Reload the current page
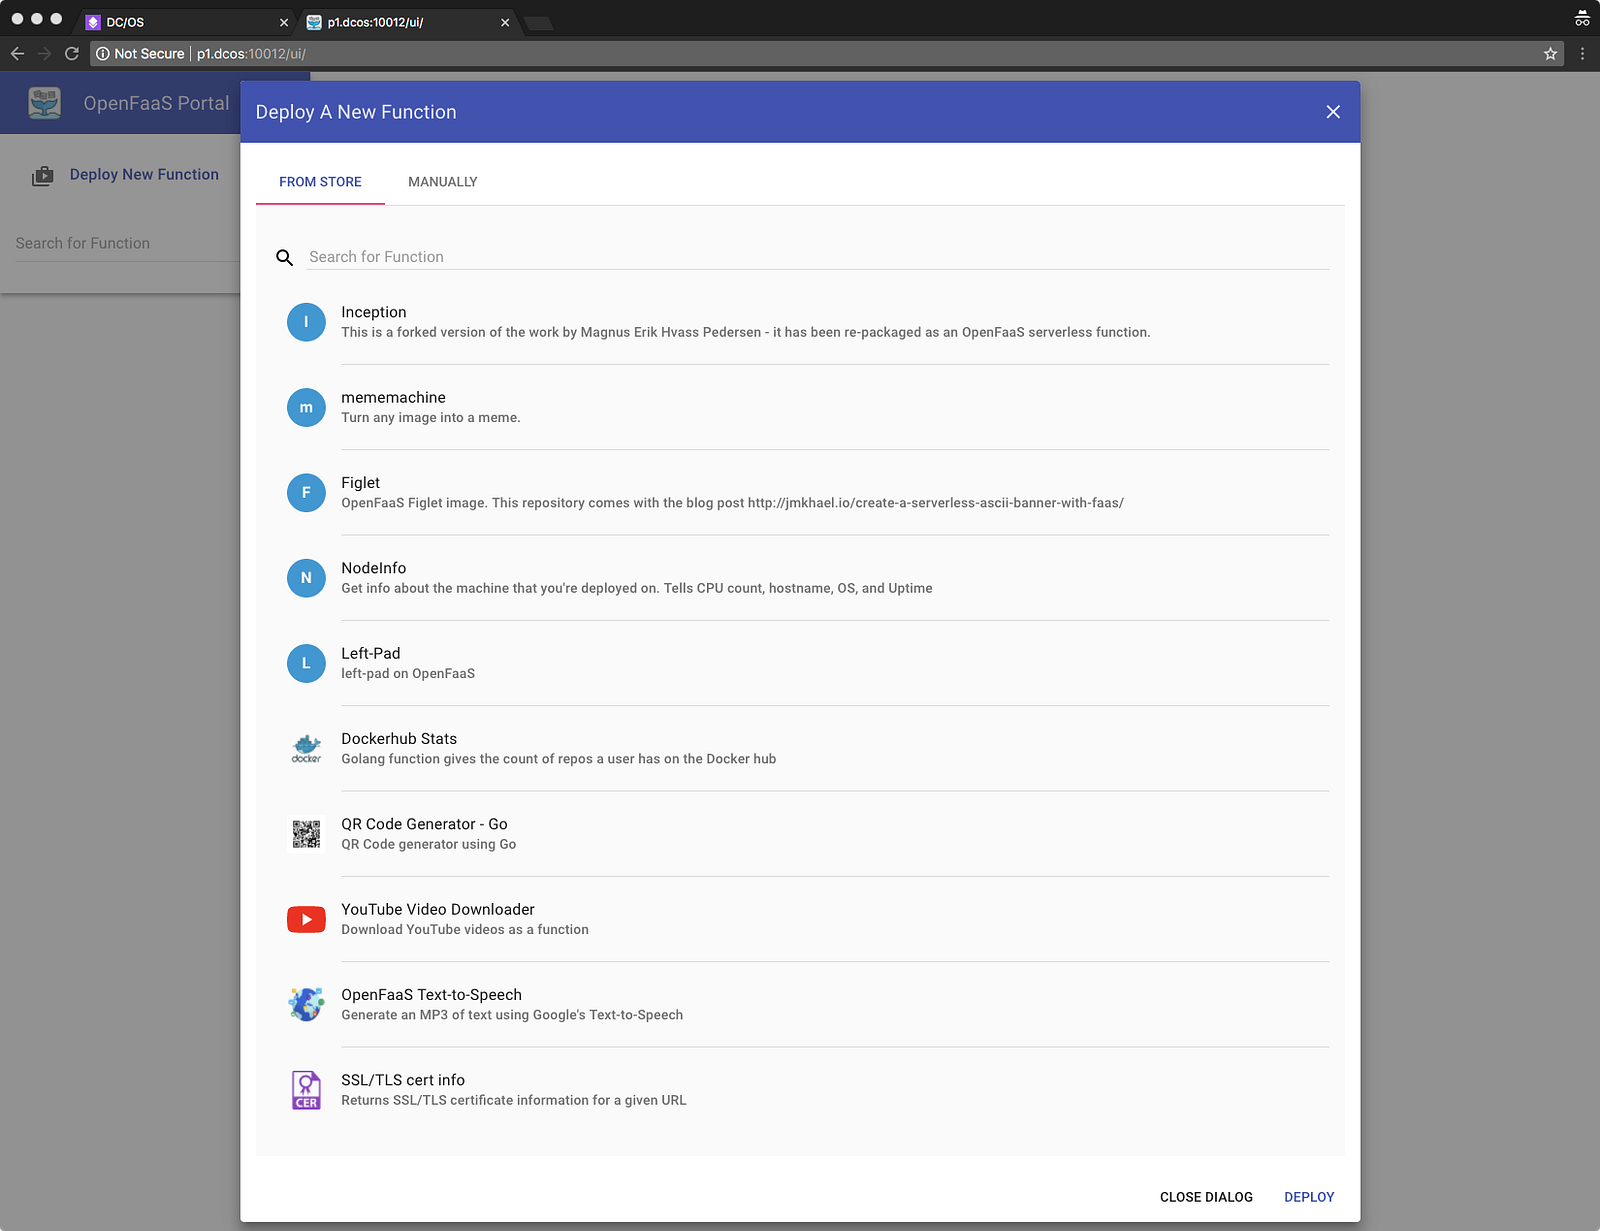 72,54
